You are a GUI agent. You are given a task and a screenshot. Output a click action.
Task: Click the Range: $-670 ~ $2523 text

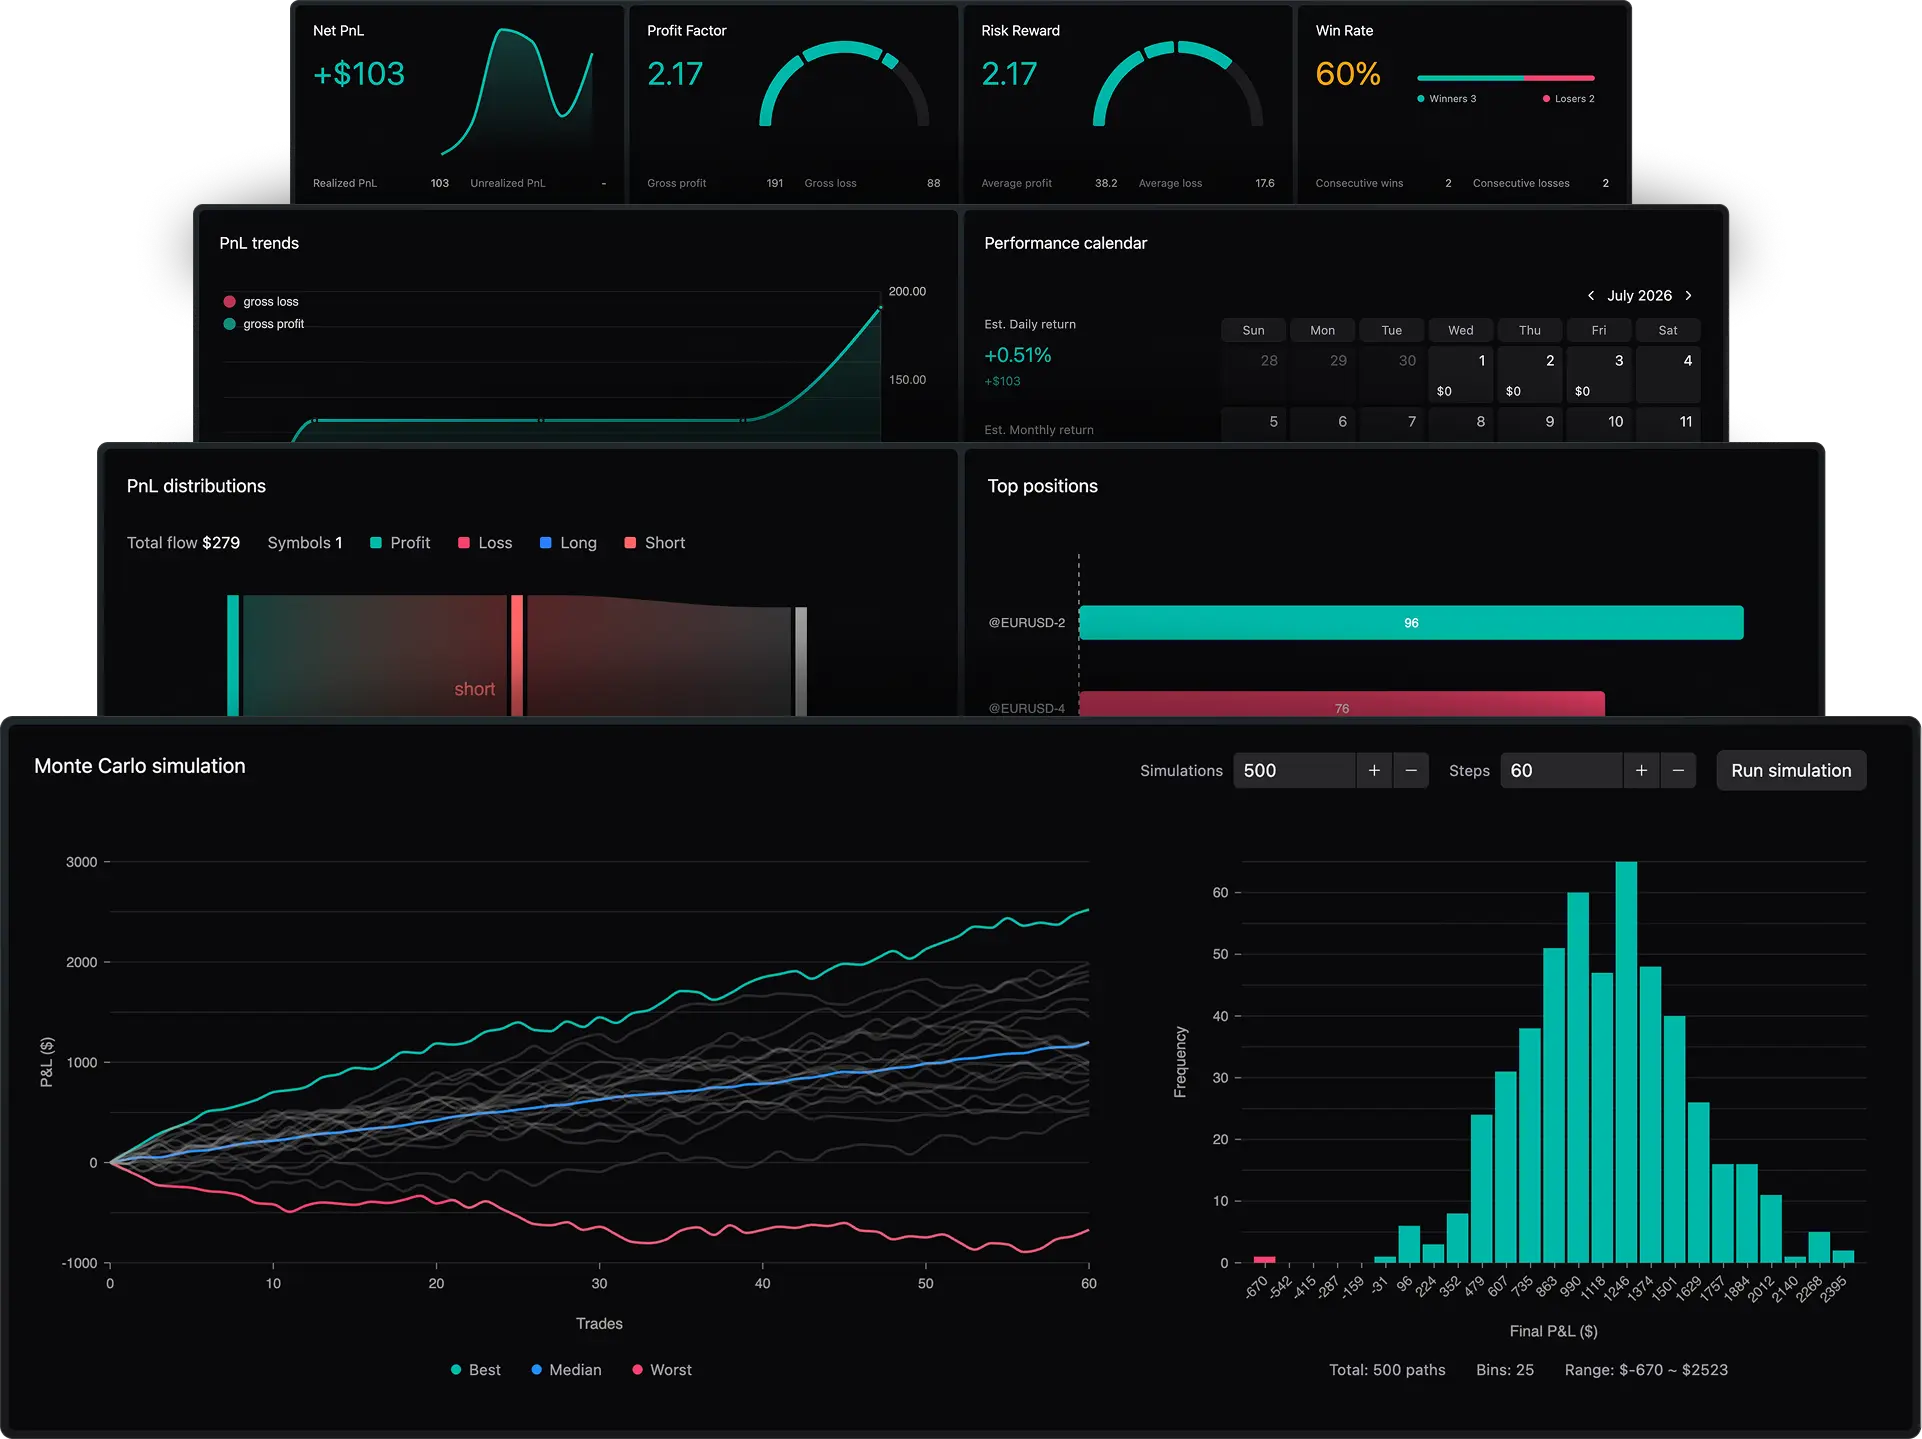[1646, 1370]
